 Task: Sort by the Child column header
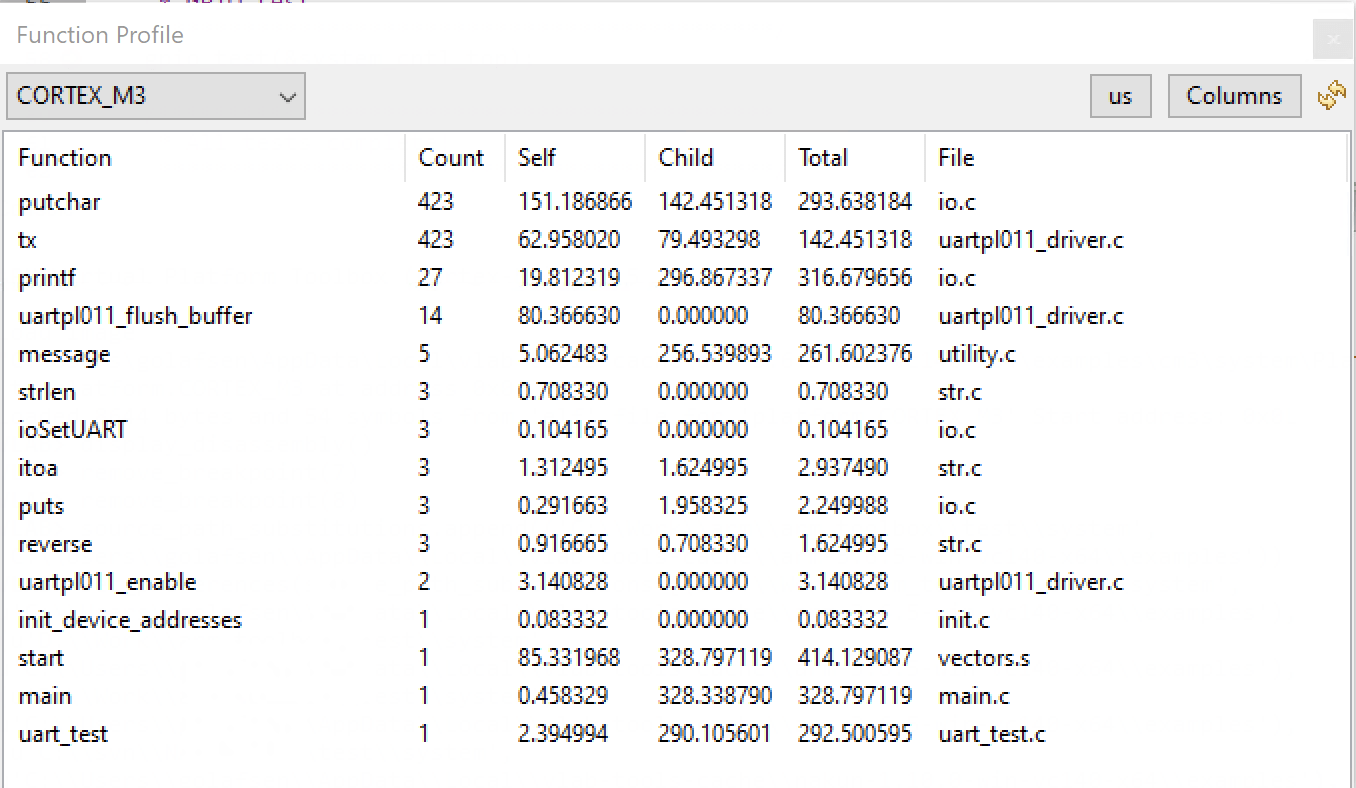[715, 158]
